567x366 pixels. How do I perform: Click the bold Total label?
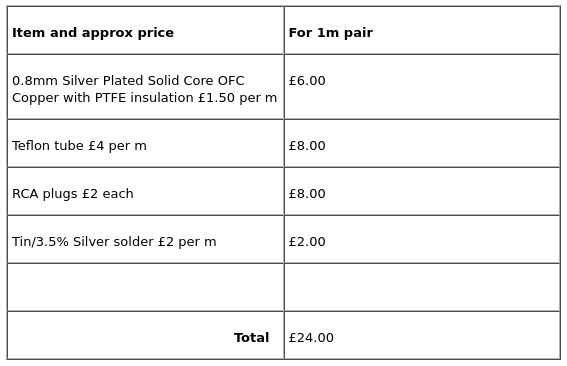(x=251, y=337)
